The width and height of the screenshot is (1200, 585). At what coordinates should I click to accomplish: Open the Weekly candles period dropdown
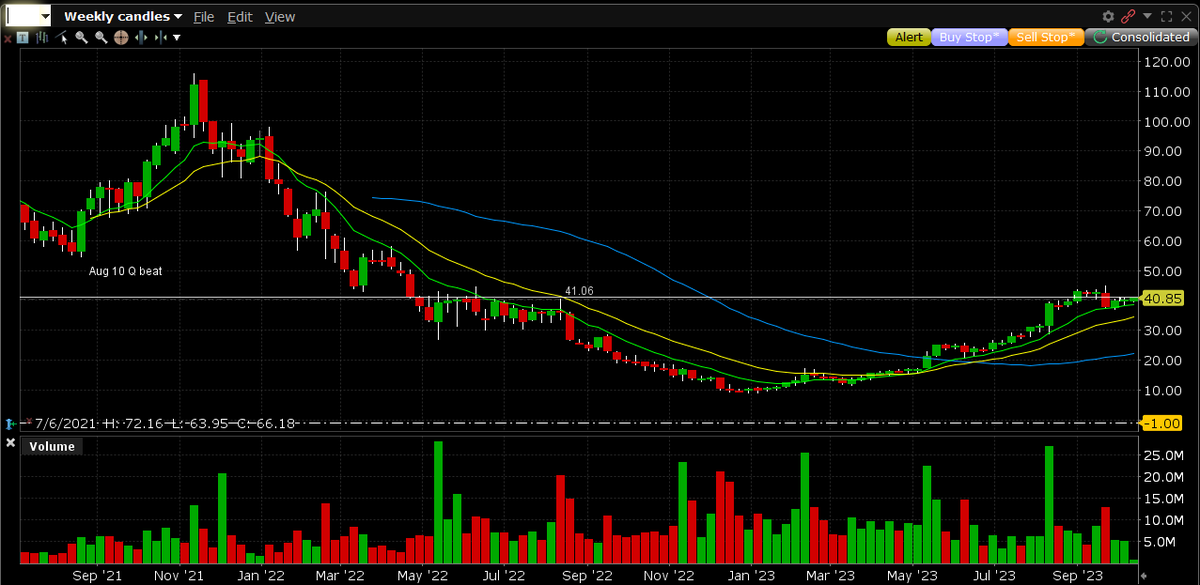(x=123, y=16)
